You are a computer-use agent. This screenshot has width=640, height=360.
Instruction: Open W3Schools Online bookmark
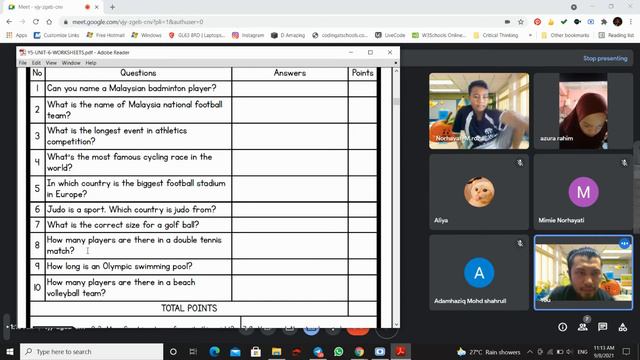point(439,36)
